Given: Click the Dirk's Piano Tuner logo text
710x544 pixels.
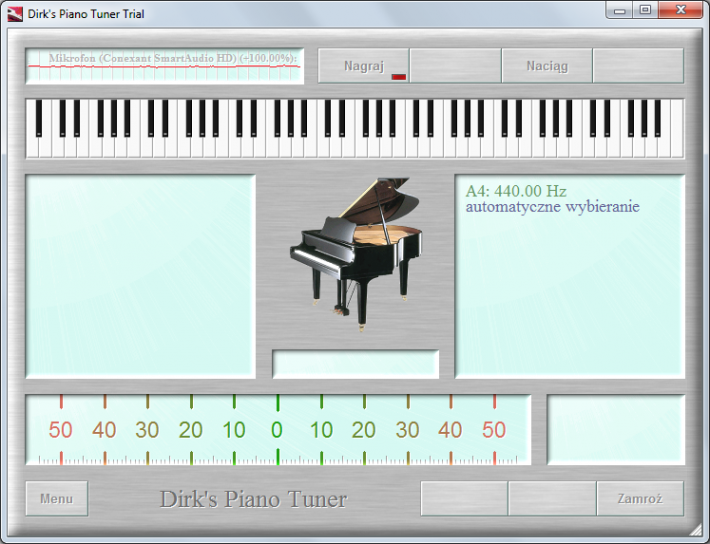Looking at the screenshot, I should coord(254,499).
